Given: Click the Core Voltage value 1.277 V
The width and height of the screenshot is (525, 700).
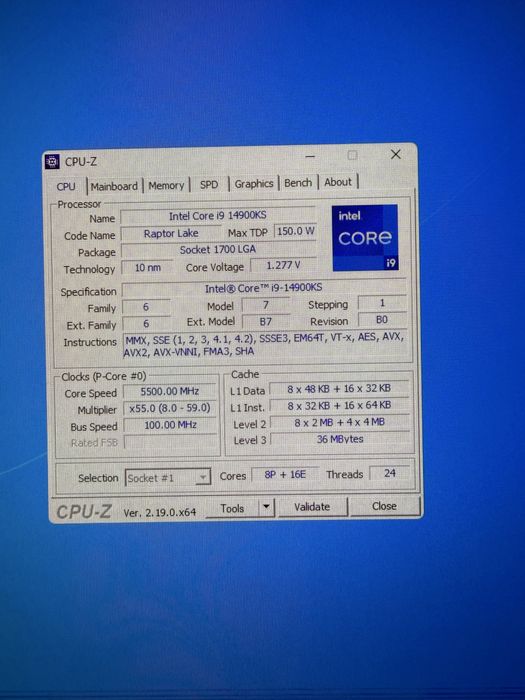Looking at the screenshot, I should [283, 265].
